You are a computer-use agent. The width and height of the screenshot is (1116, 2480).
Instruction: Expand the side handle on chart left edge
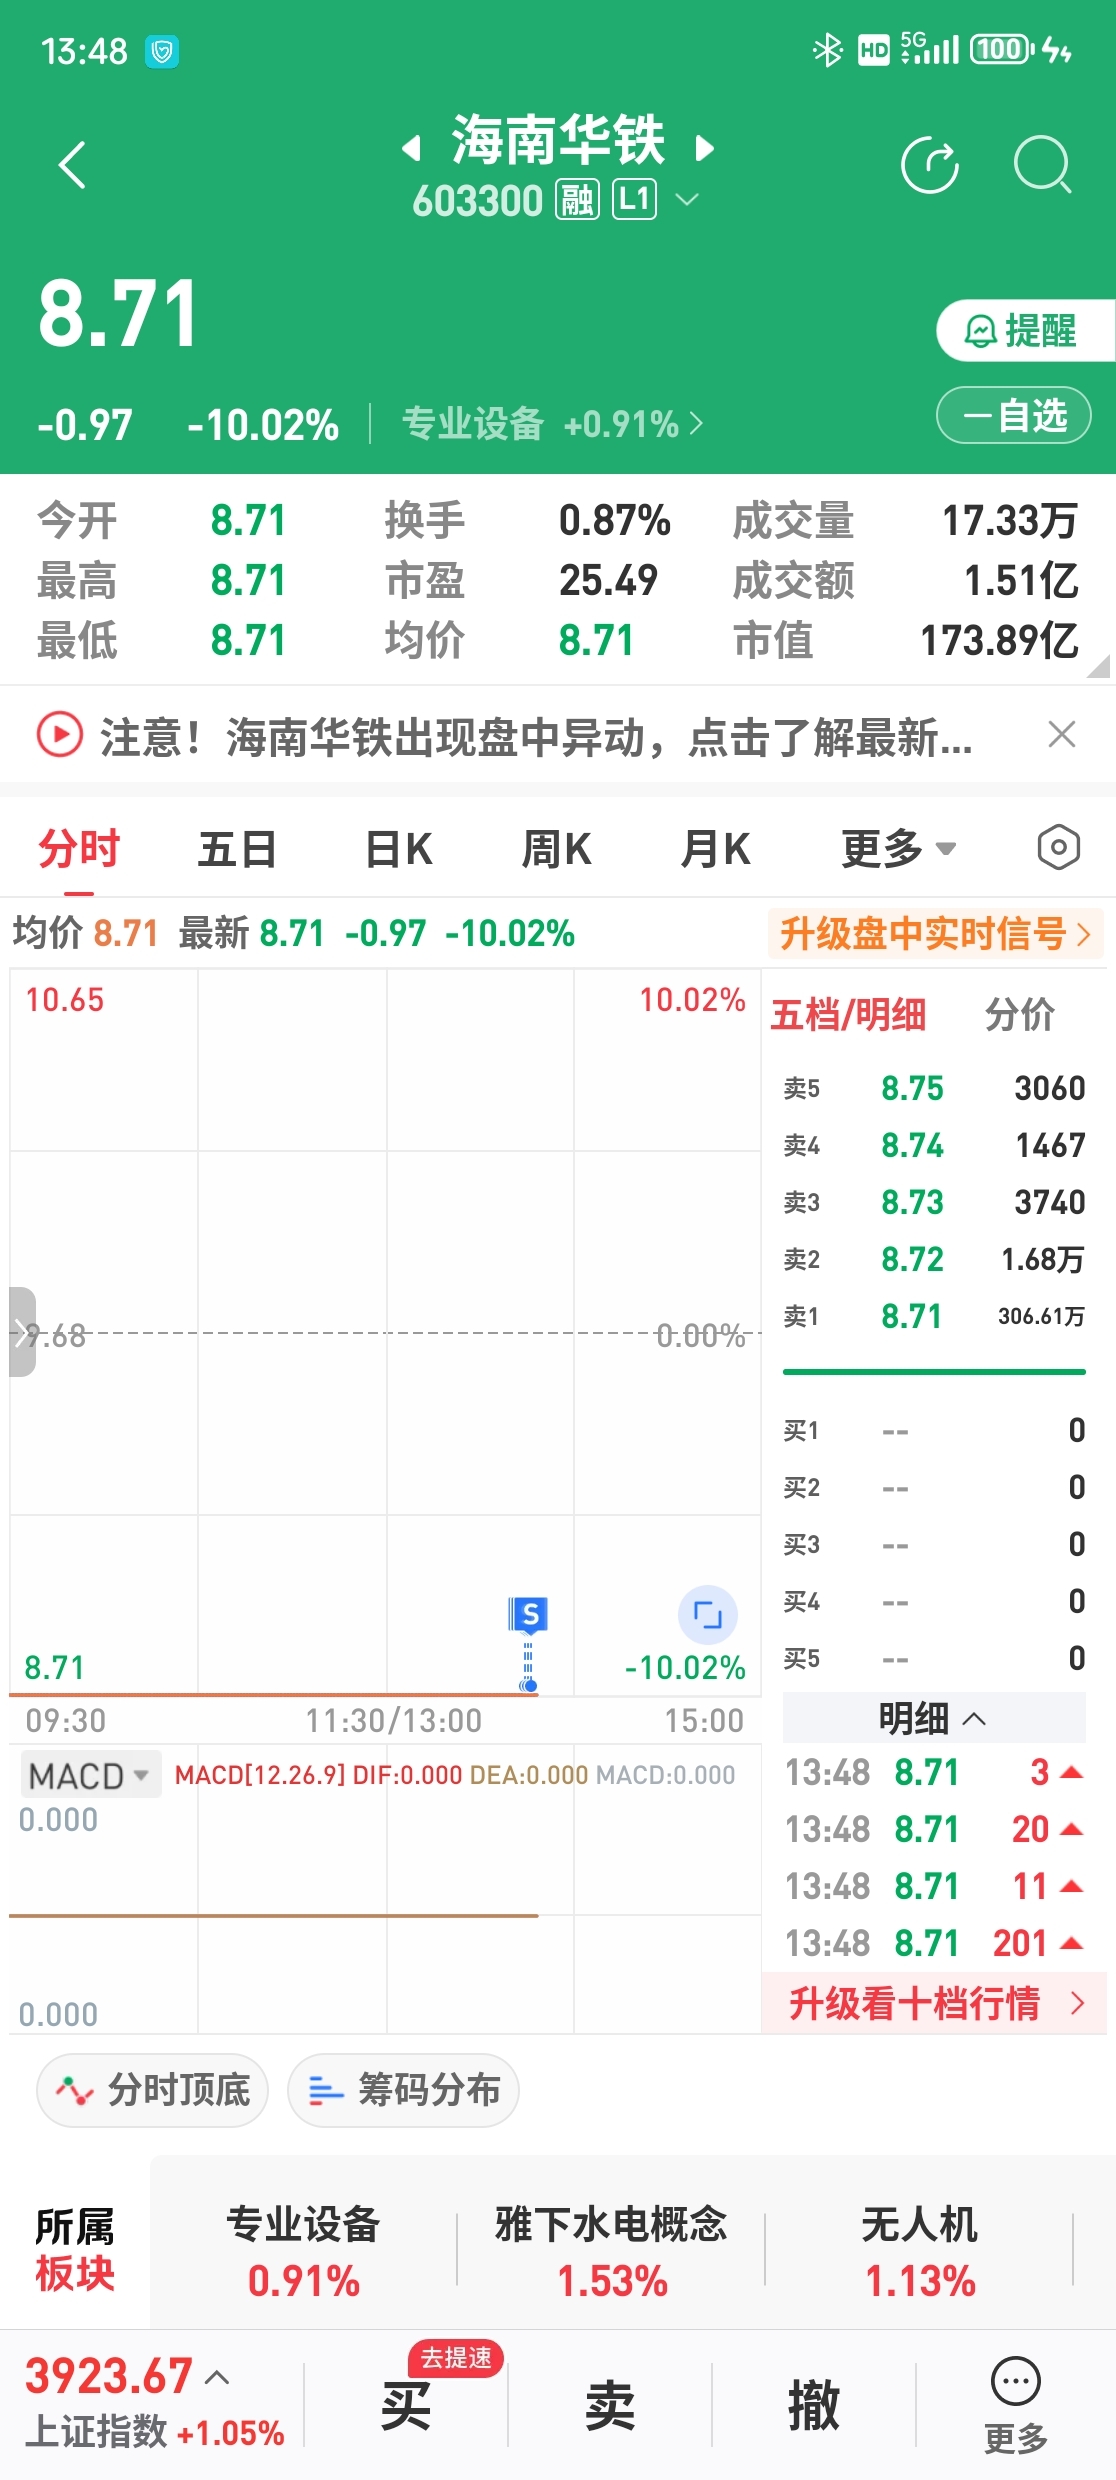22,1332
